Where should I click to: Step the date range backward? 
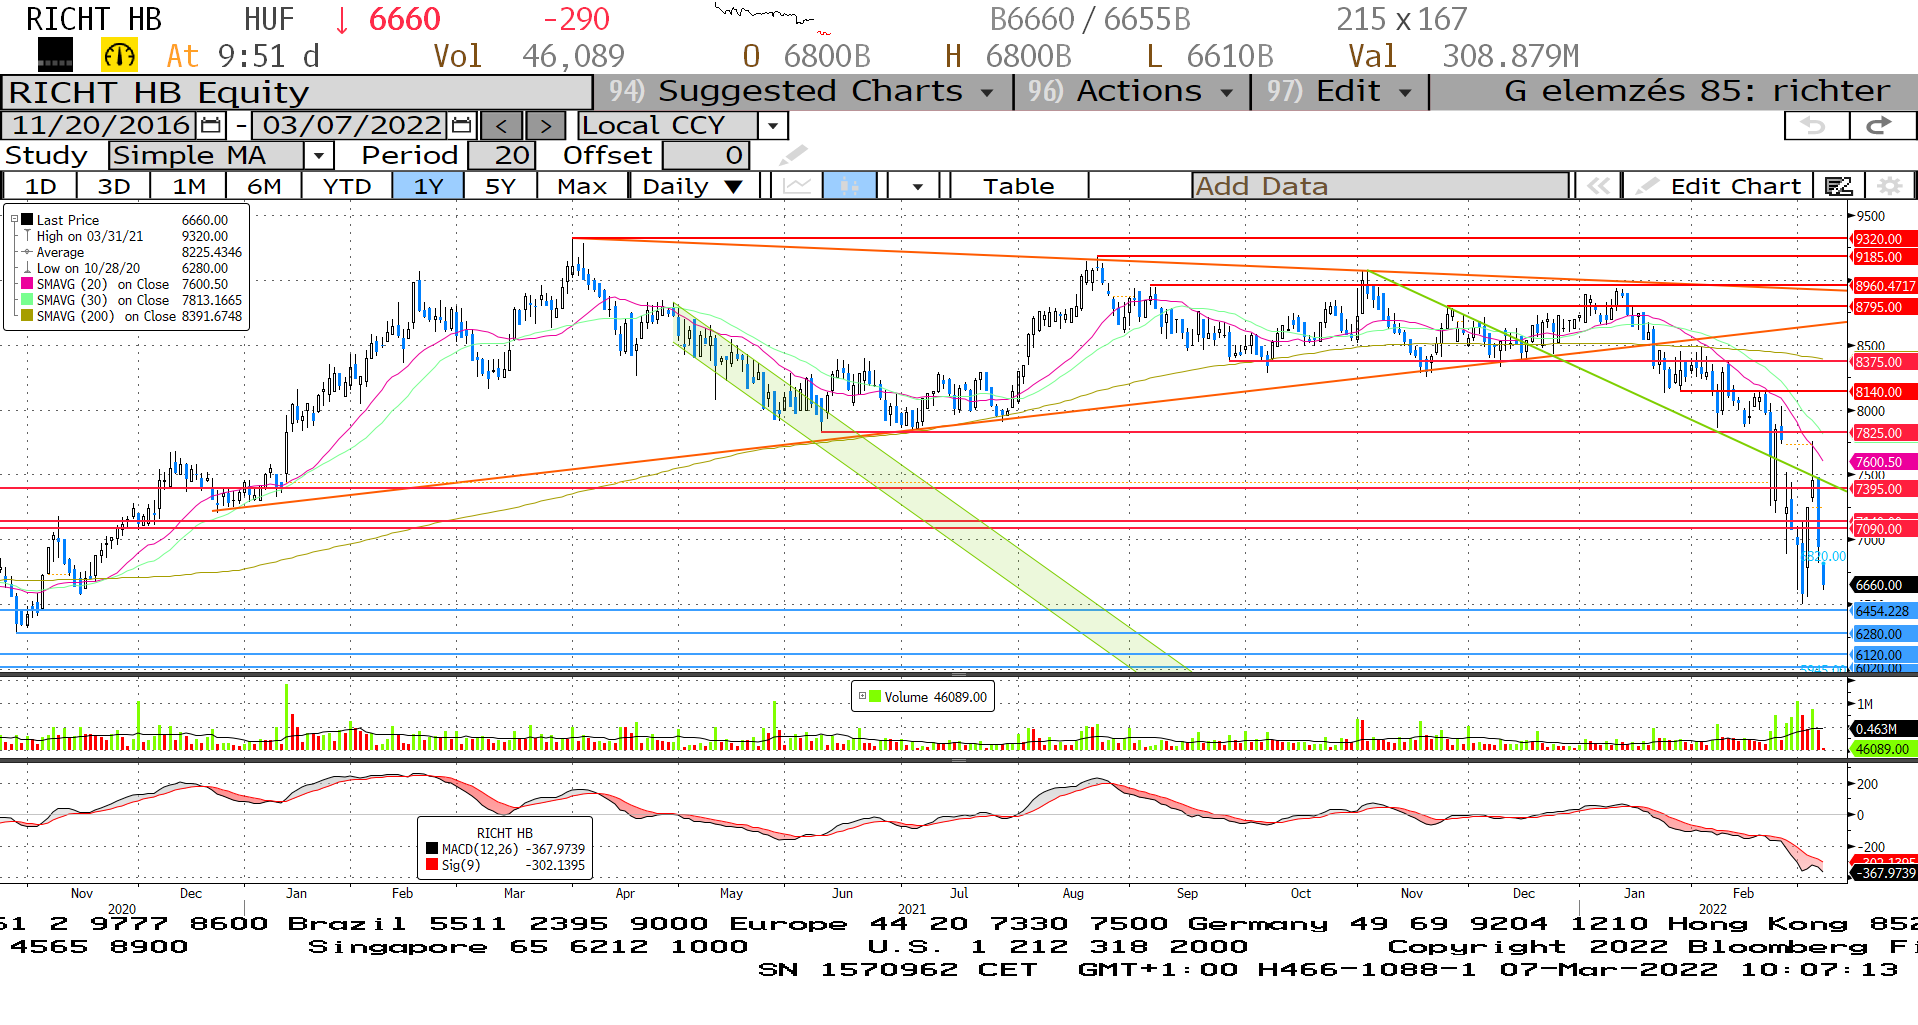coord(502,126)
